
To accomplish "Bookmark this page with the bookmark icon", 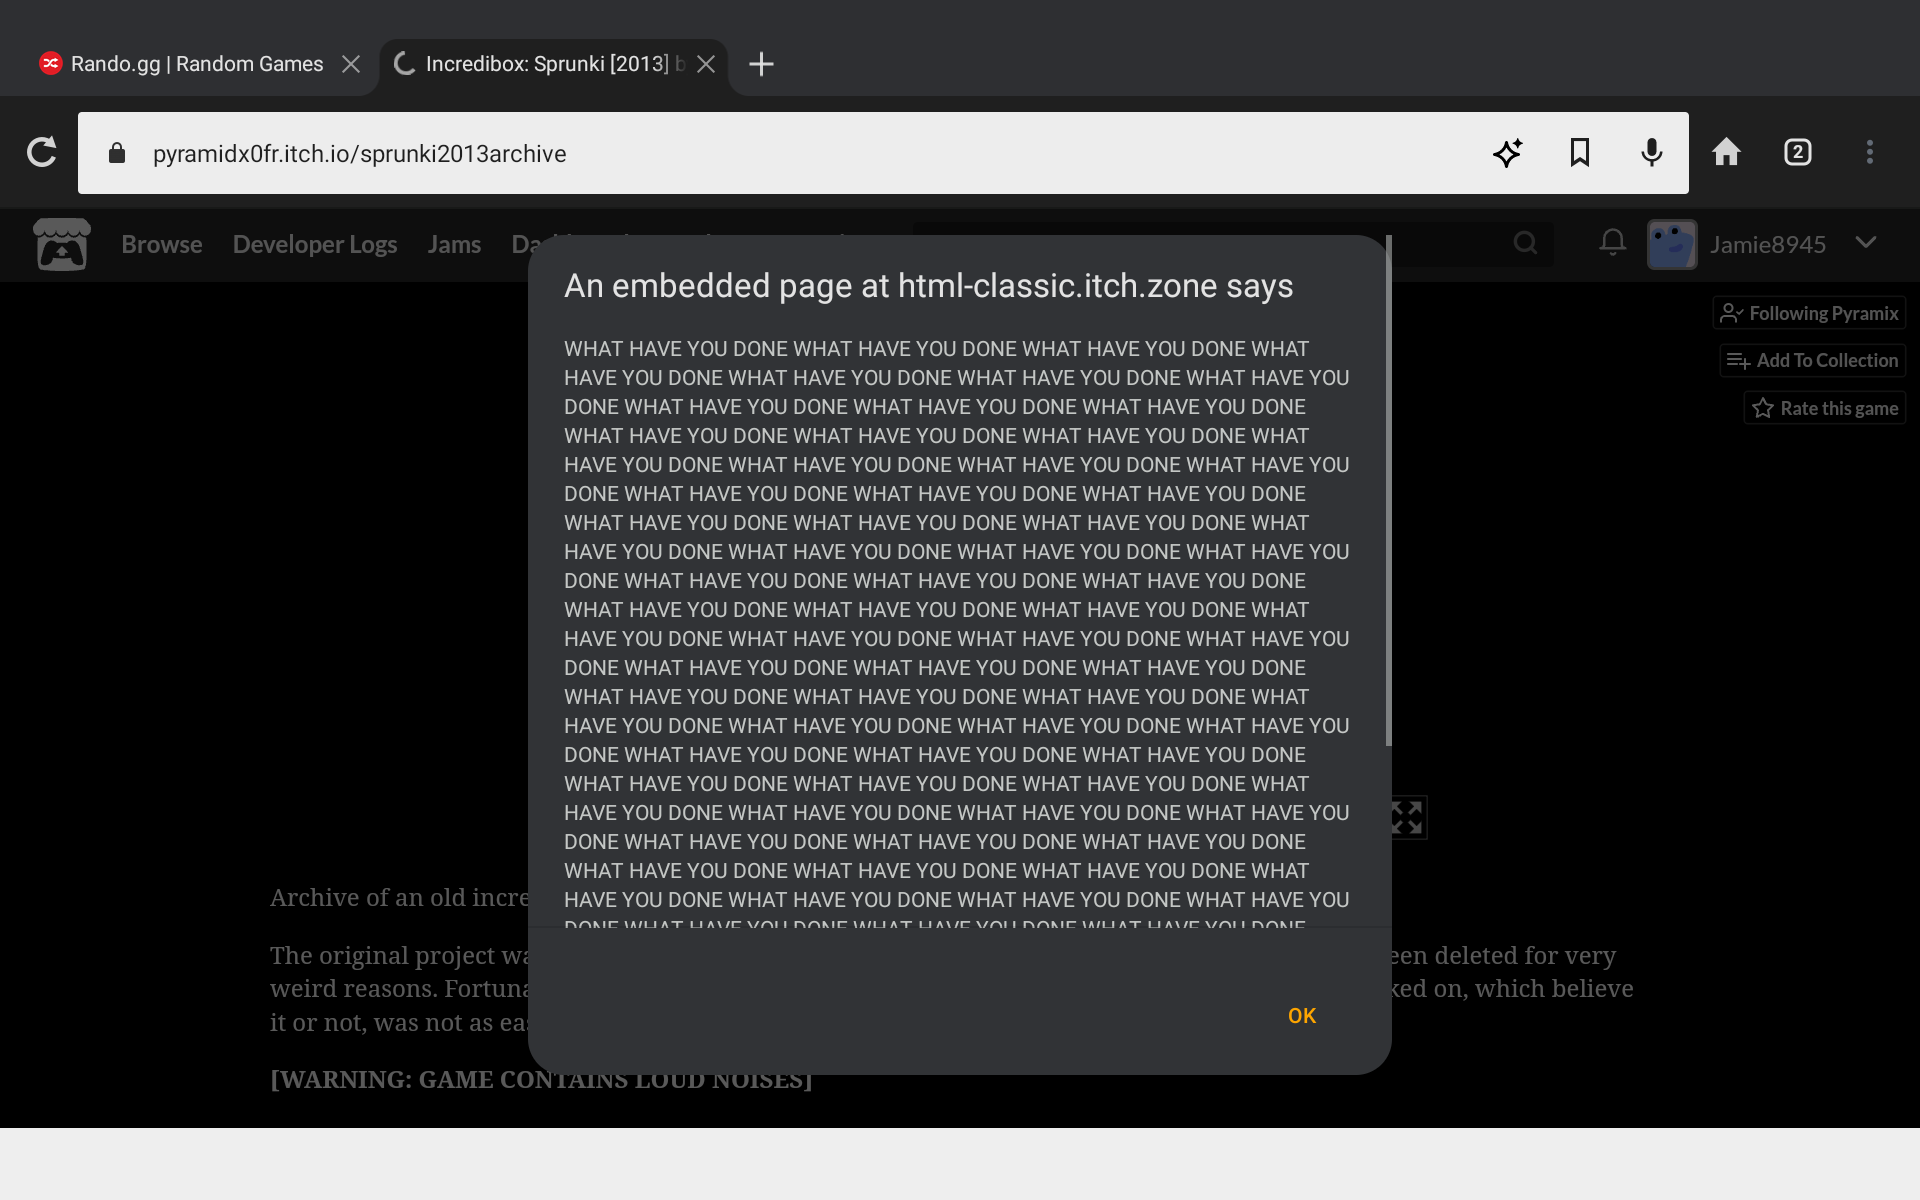I will 1579,153.
